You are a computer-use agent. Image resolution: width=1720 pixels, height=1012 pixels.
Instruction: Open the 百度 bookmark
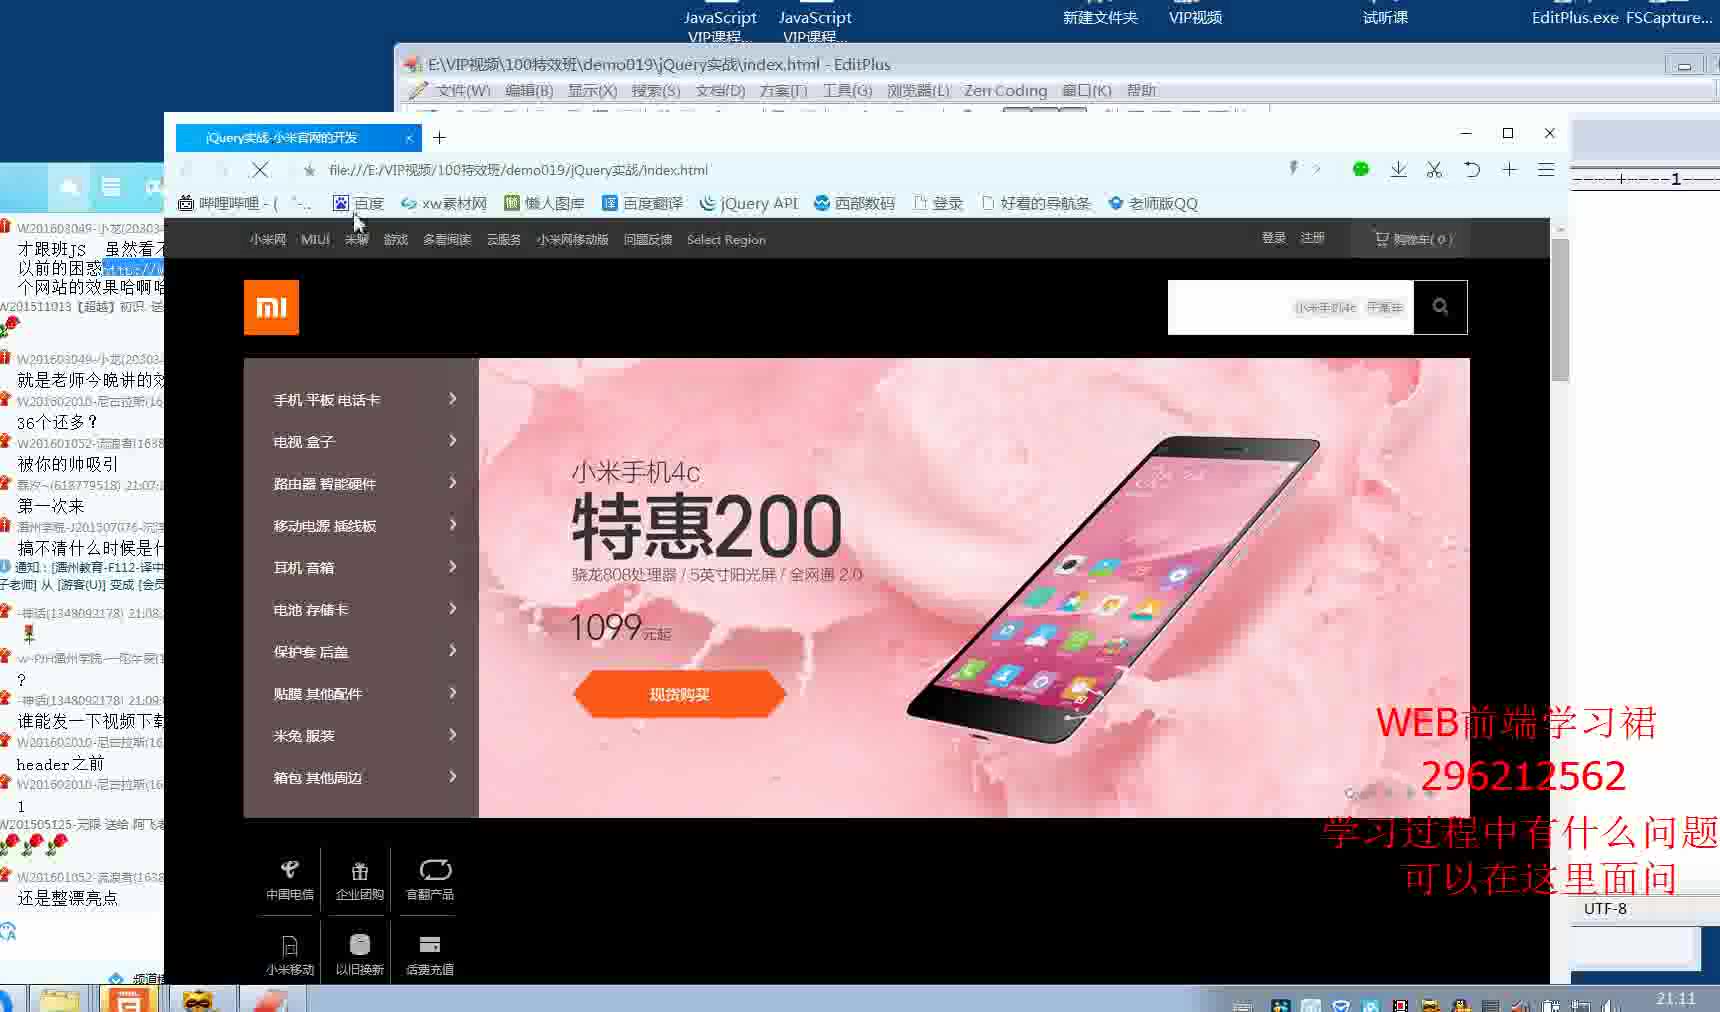[358, 203]
